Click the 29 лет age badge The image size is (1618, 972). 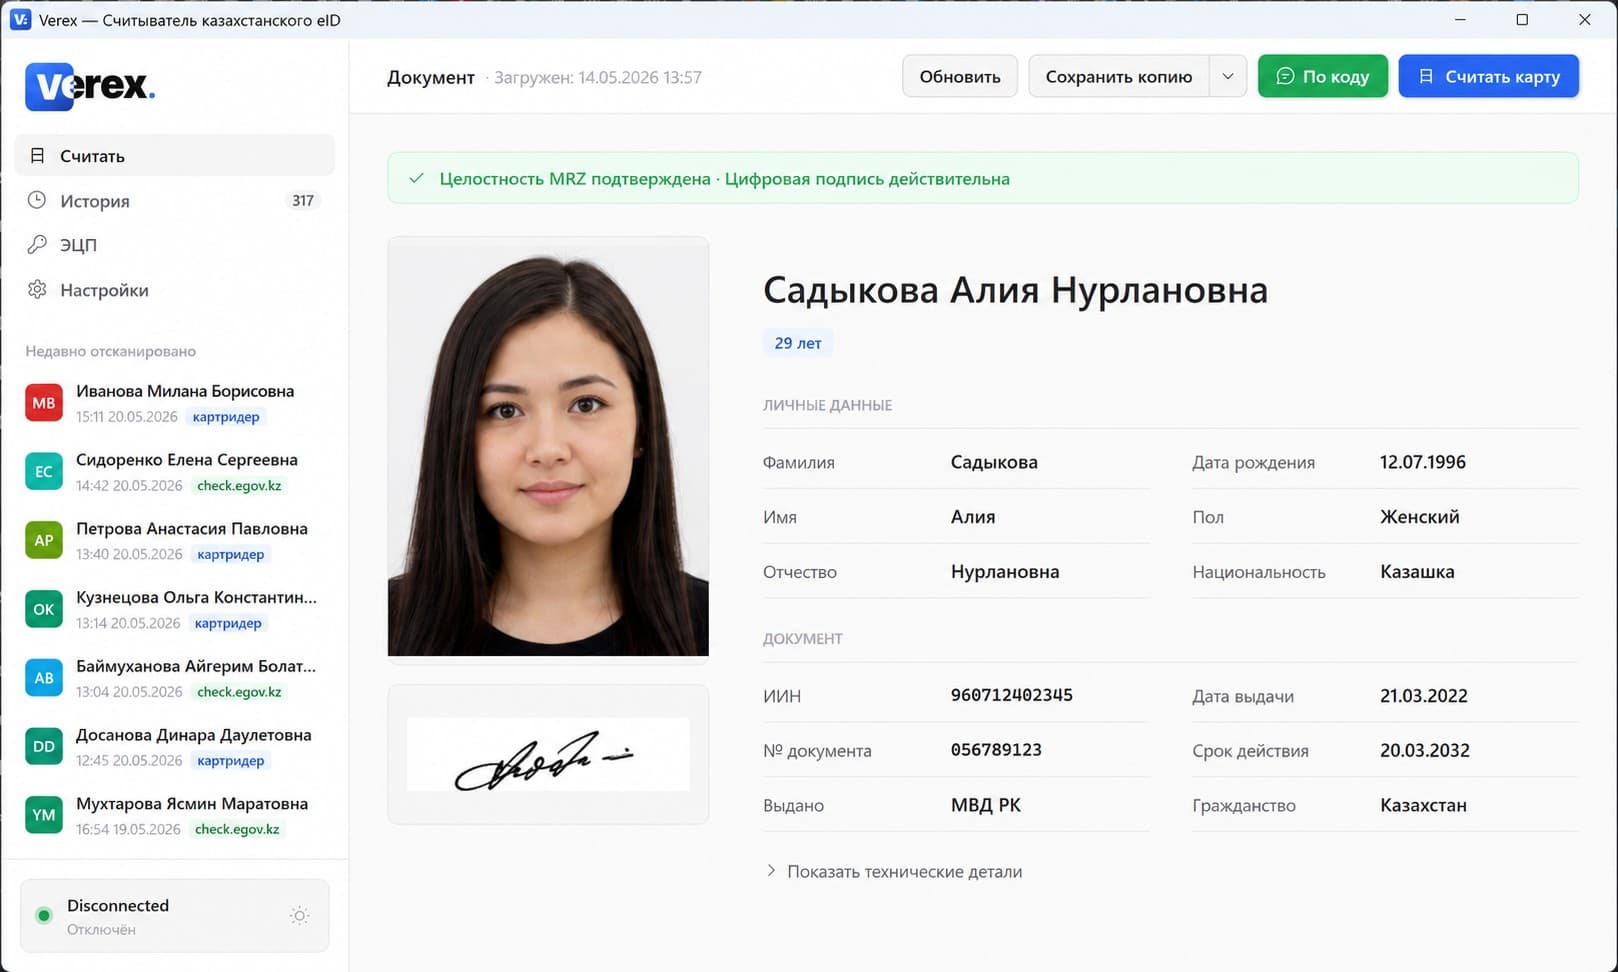point(798,343)
